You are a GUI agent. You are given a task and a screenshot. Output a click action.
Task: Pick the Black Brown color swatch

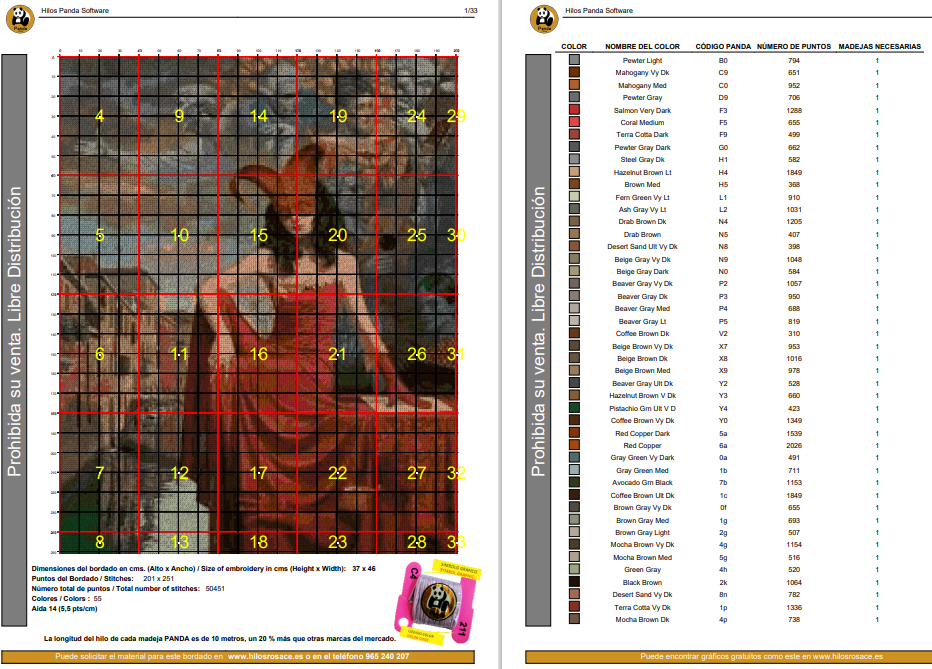coord(574,582)
